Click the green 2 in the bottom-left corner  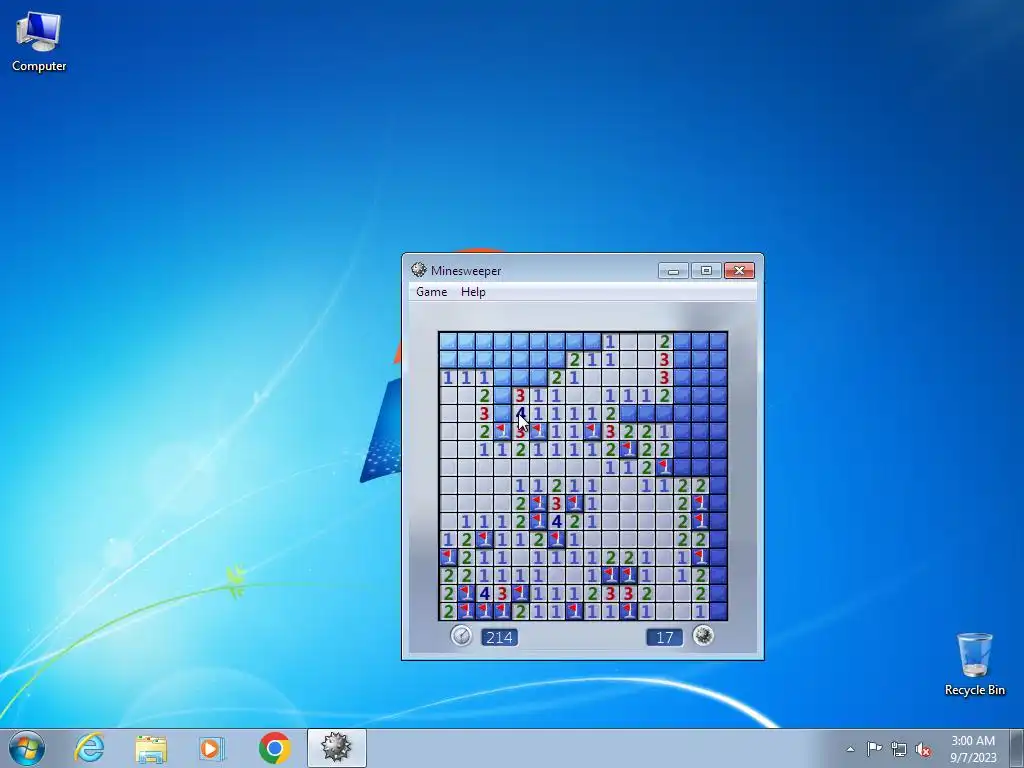pos(448,611)
